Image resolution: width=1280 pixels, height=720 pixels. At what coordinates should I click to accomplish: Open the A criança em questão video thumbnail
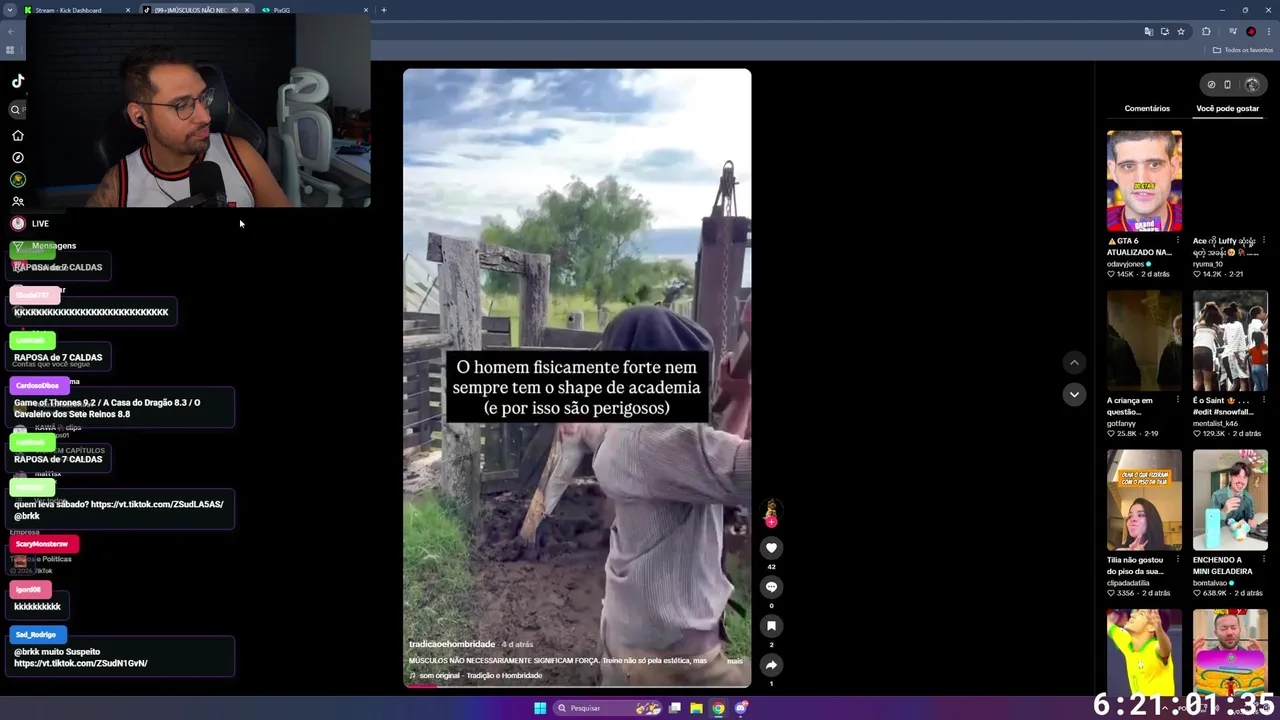[x=1144, y=341]
